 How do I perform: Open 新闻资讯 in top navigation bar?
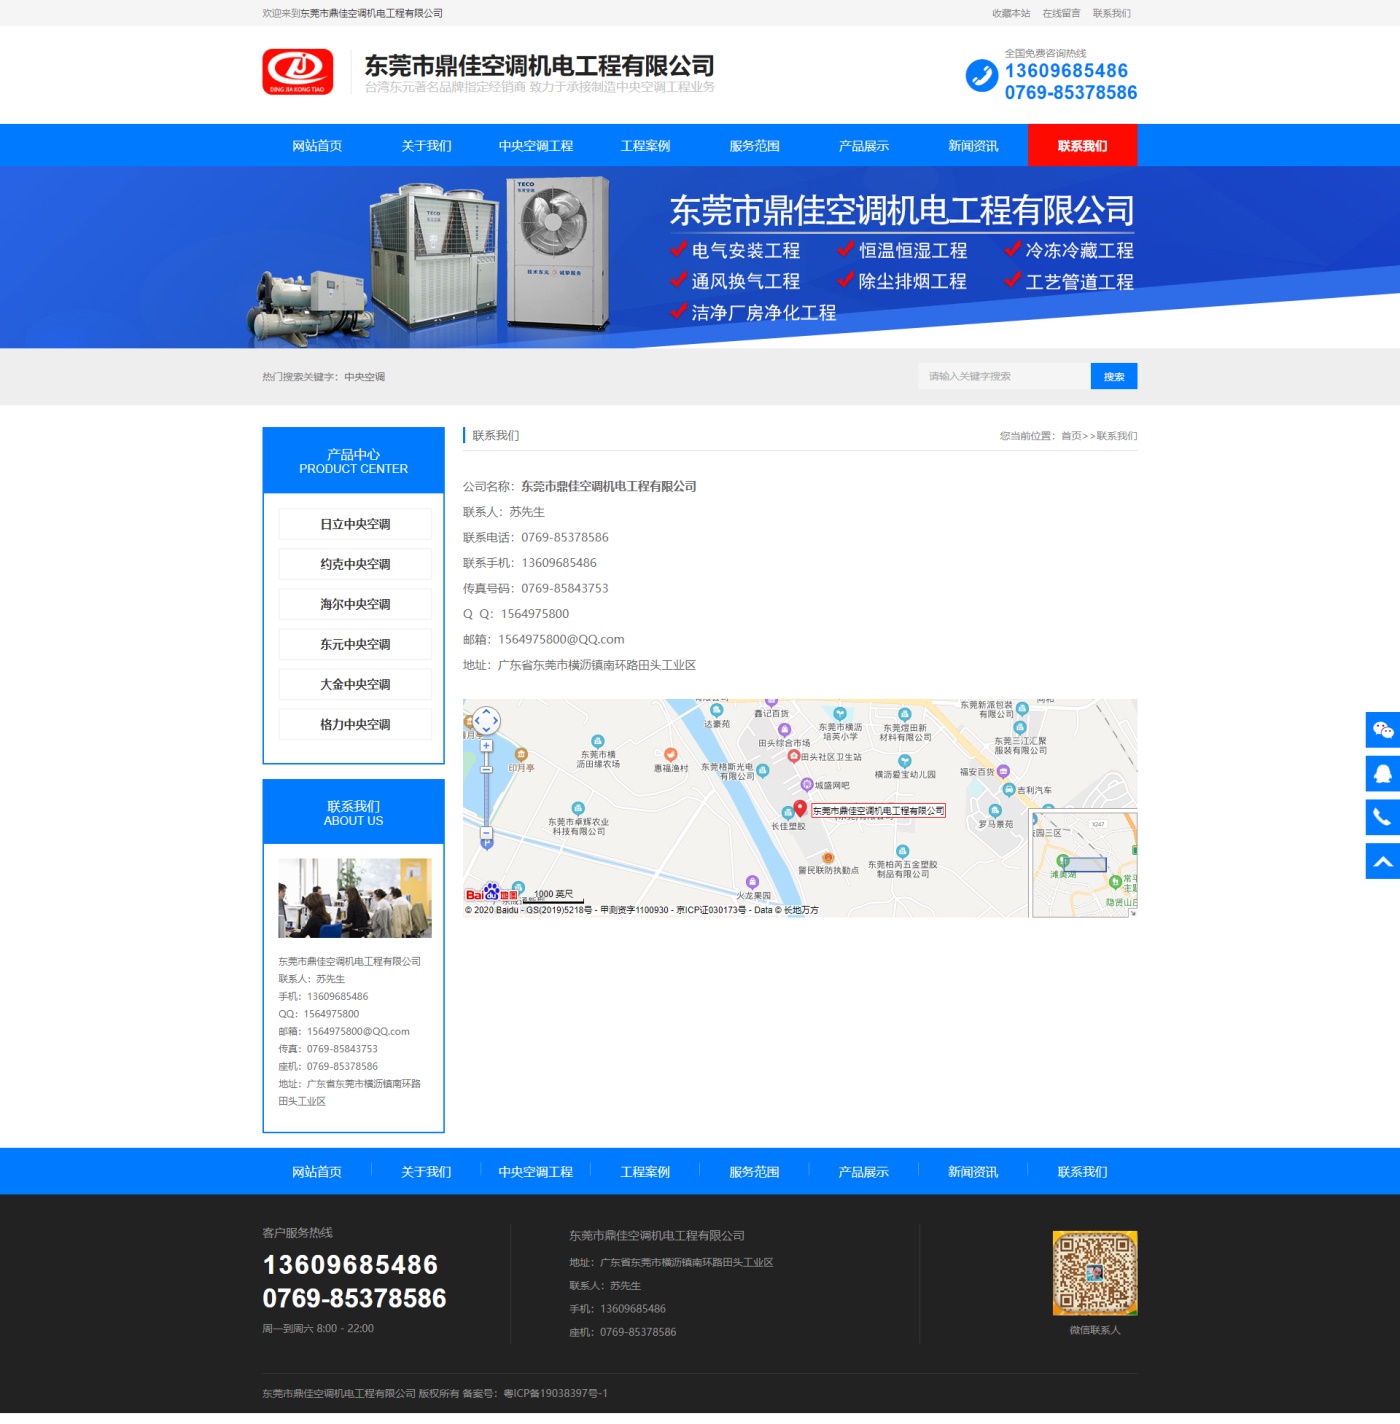[973, 146]
